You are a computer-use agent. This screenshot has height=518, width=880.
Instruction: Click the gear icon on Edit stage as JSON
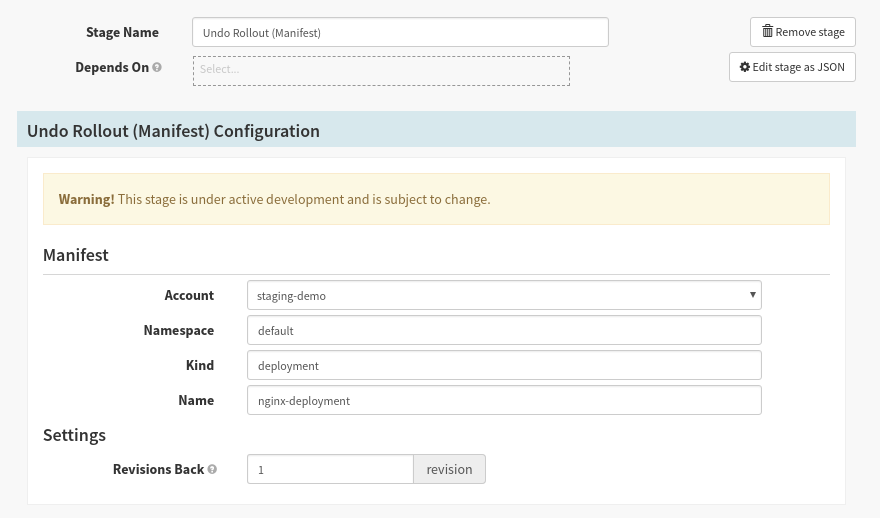pos(744,68)
